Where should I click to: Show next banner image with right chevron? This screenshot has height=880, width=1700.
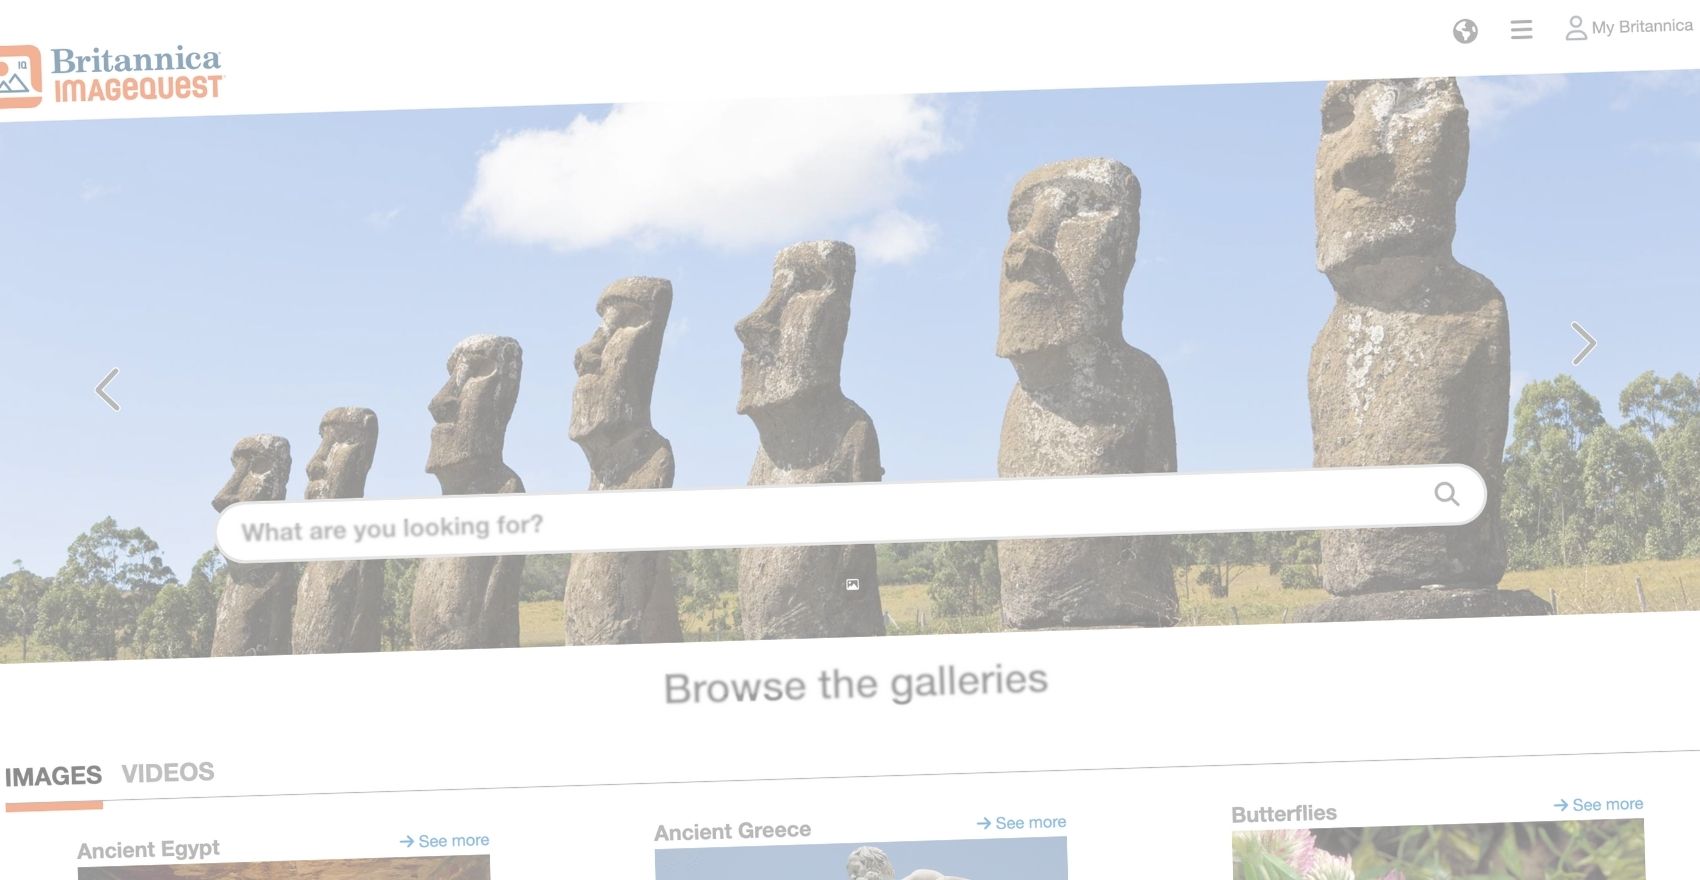1583,343
